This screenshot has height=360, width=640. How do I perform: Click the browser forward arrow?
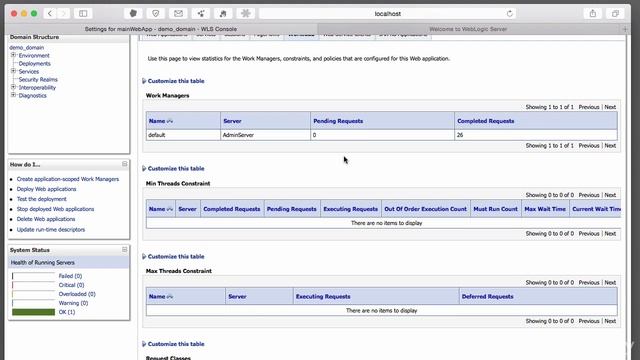63,13
